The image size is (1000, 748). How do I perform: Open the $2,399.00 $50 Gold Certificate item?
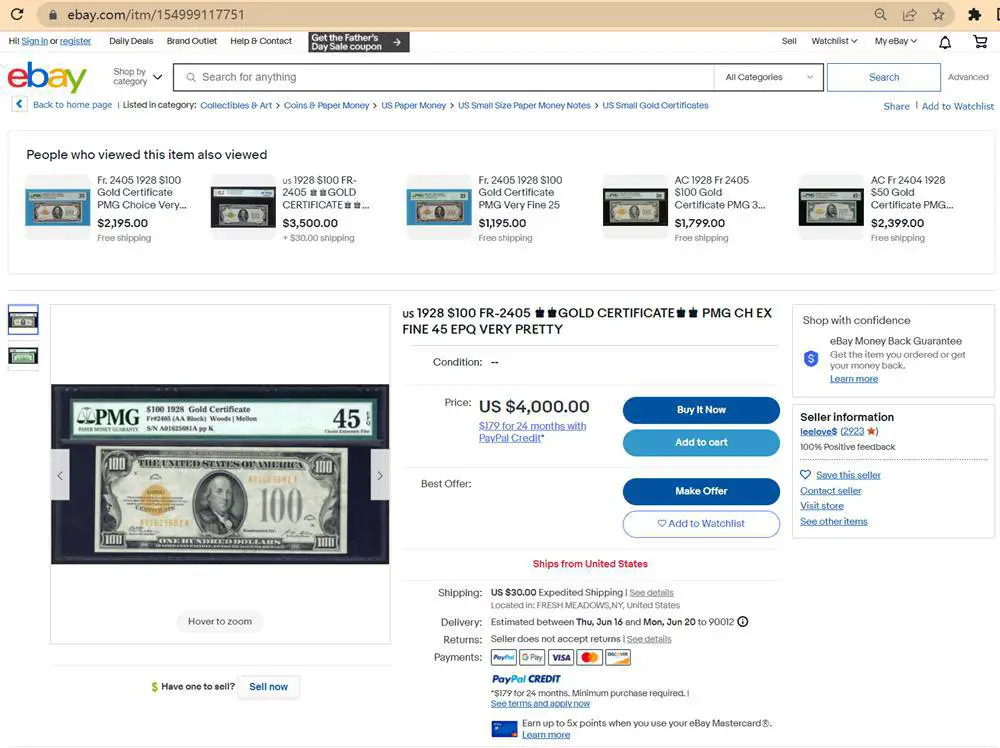tap(876, 209)
